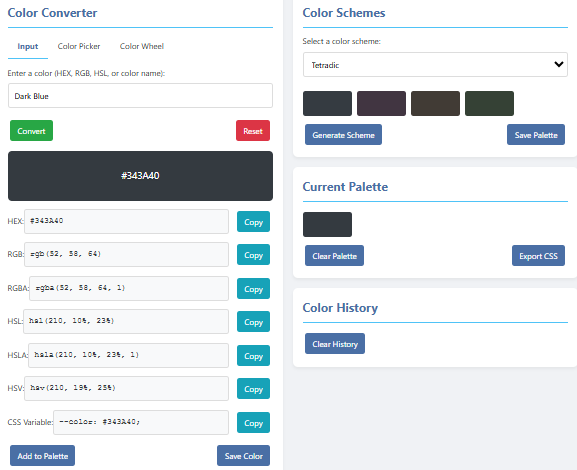
Task: Click the color entry field containing Dark Blue
Action: 140,96
